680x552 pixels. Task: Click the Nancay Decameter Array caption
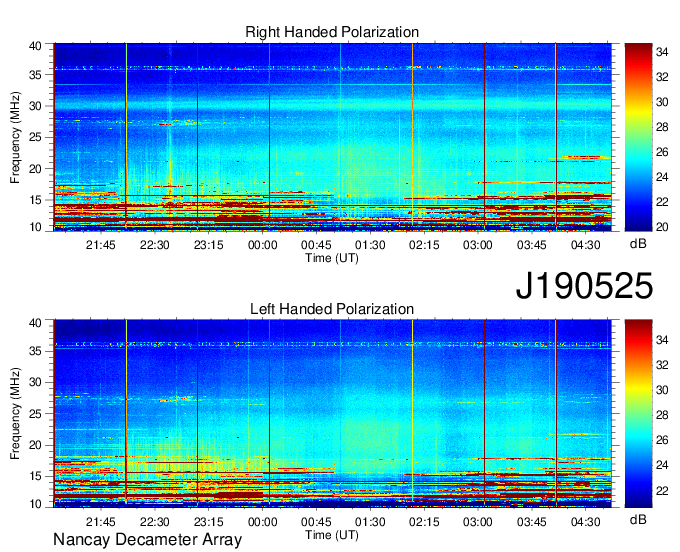click(x=147, y=540)
